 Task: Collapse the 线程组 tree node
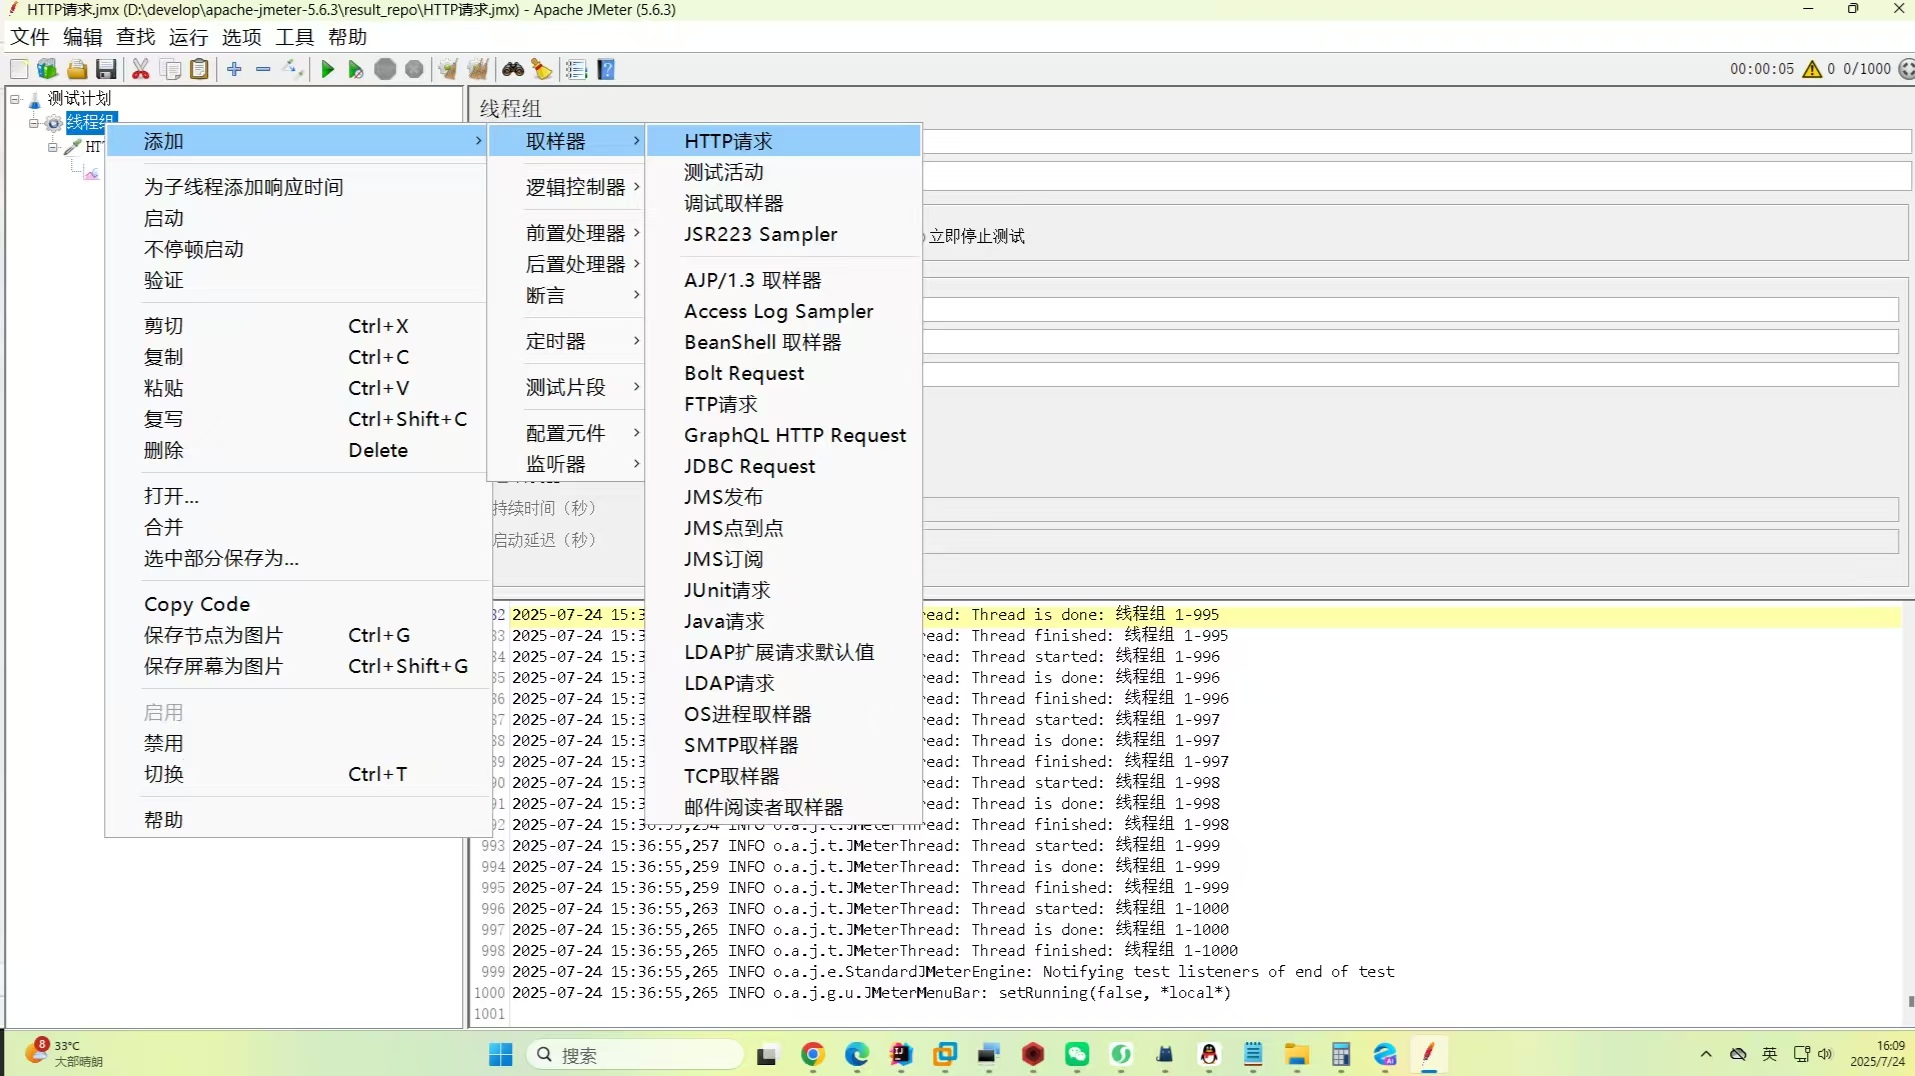[x=34, y=122]
